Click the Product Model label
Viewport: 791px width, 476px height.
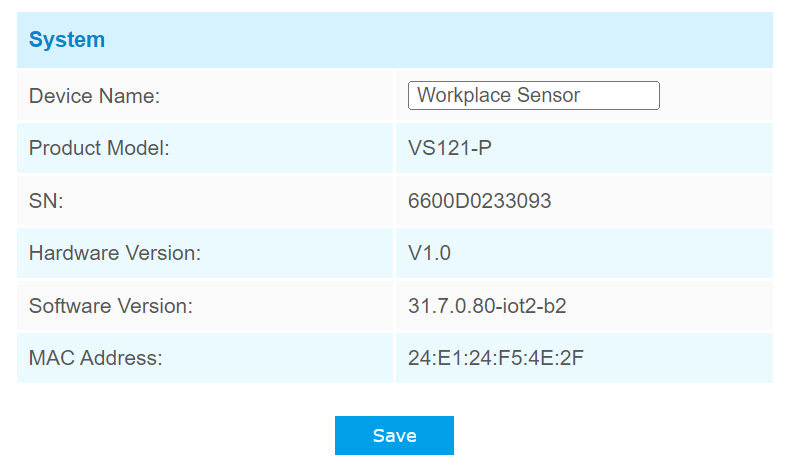(x=99, y=149)
